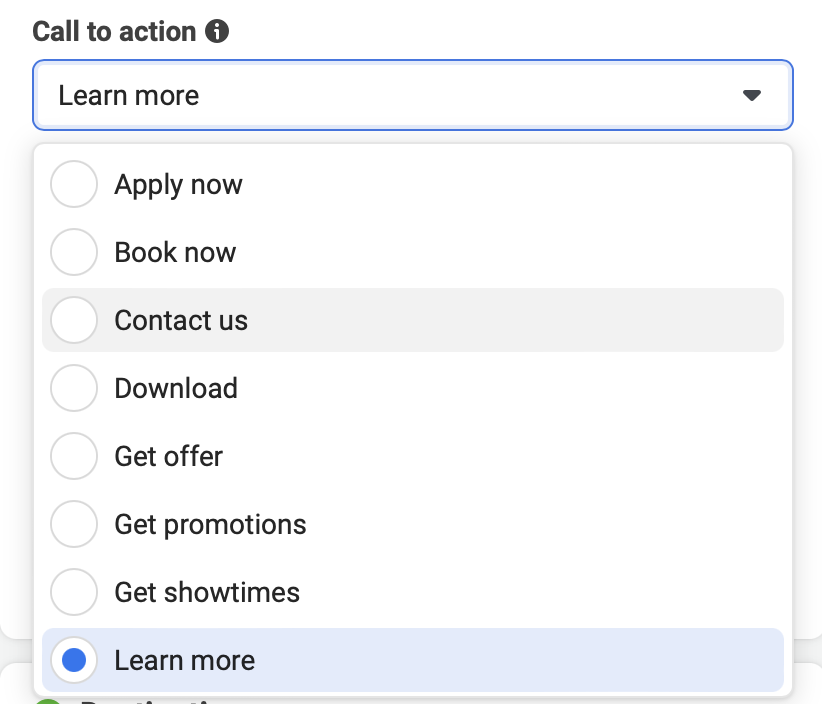Click the Call to action heading label

114,31
